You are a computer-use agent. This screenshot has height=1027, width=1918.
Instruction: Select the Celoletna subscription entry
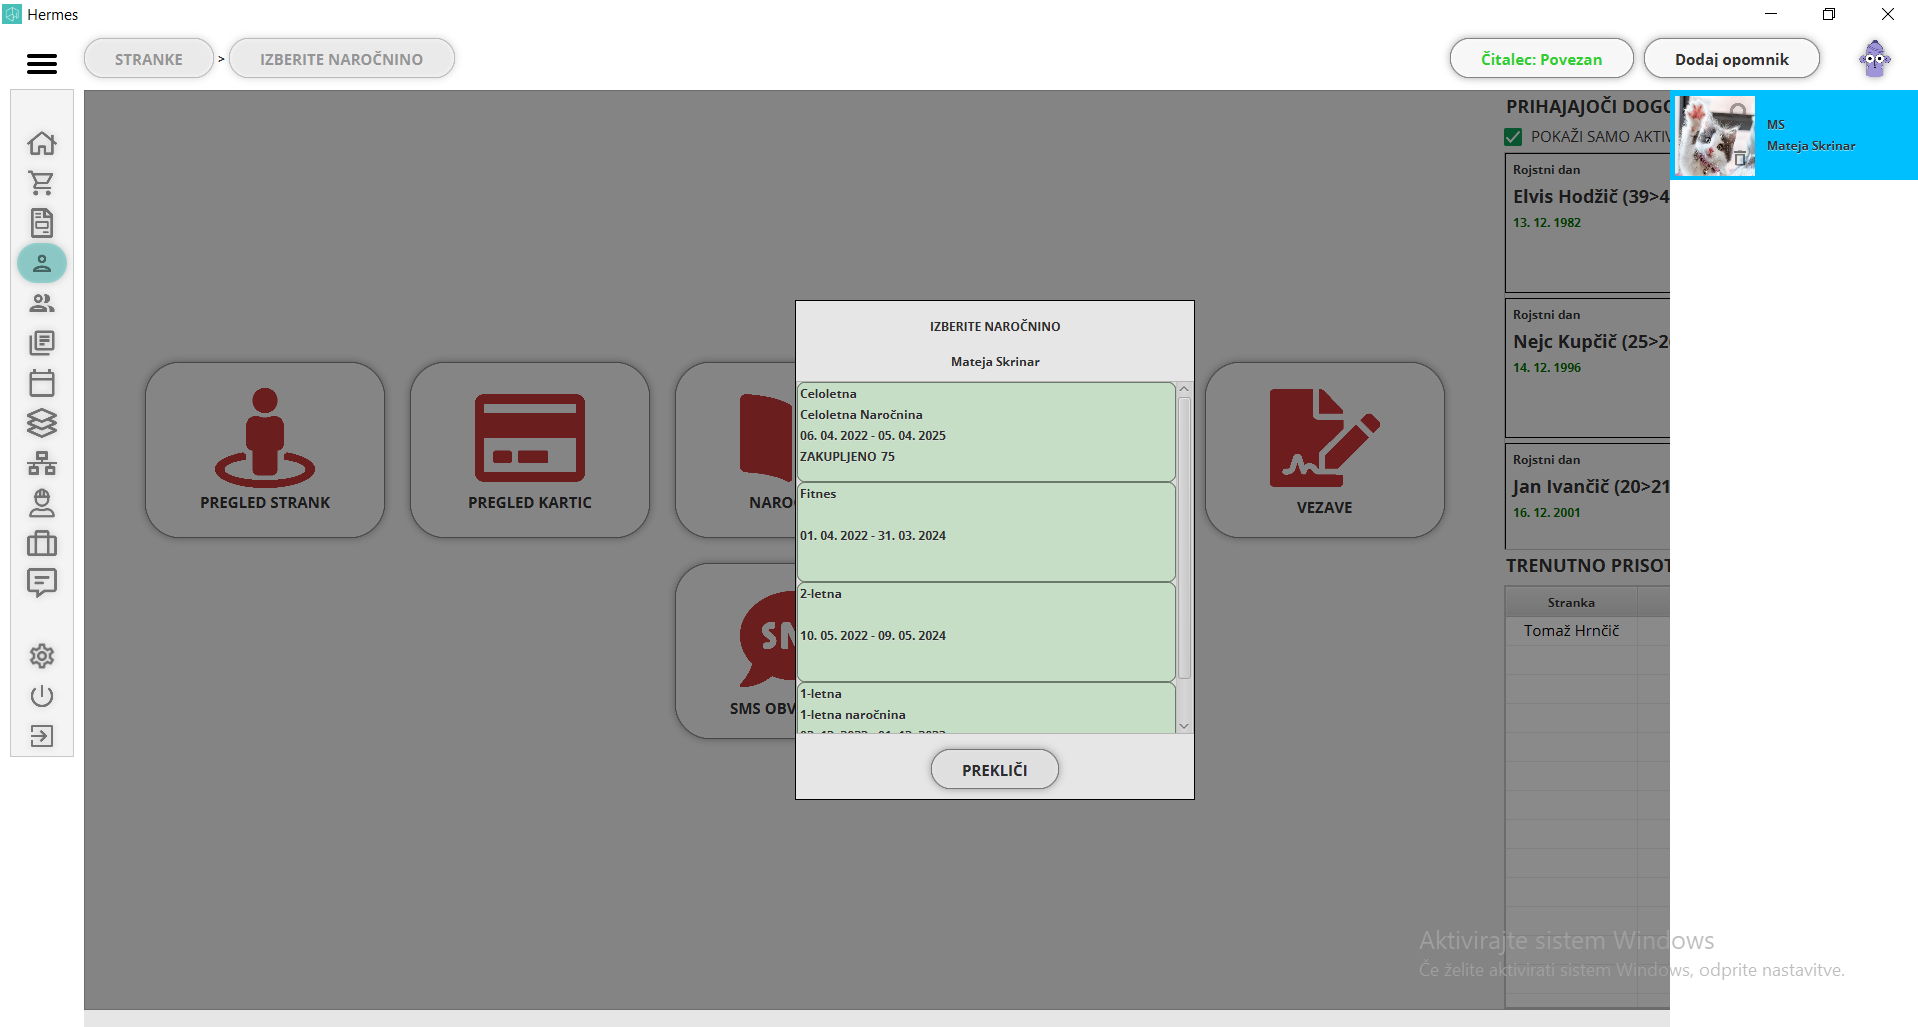tap(986, 432)
